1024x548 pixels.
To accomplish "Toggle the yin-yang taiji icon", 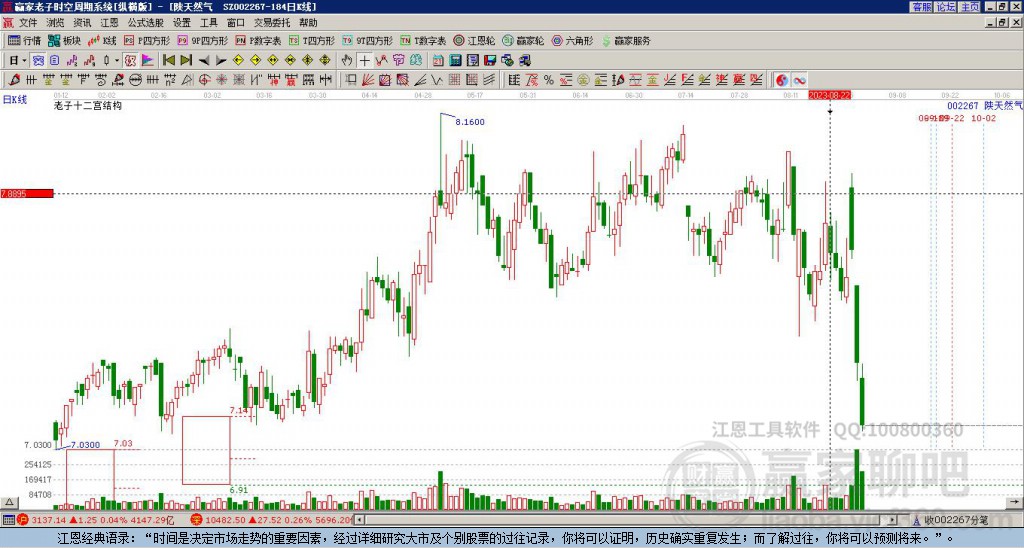I will click(x=781, y=80).
